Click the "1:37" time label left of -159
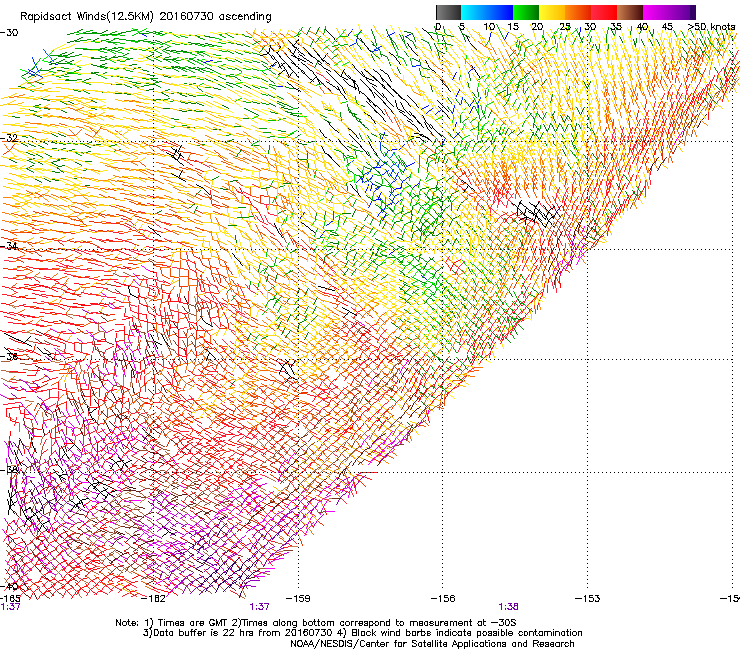The width and height of the screenshot is (740, 650). pos(260,607)
